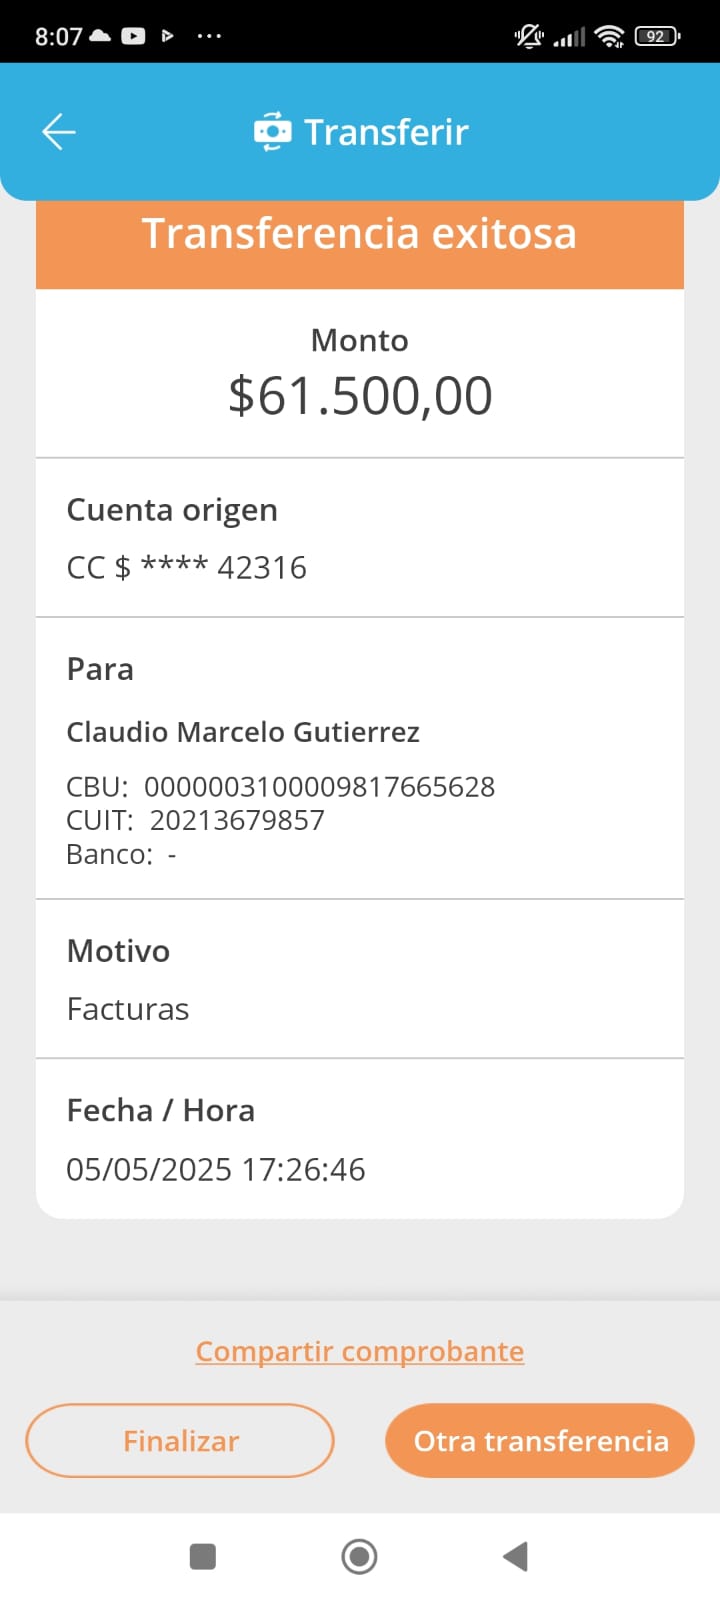
Task: Tap the Wi-Fi signal icon
Action: 609,37
